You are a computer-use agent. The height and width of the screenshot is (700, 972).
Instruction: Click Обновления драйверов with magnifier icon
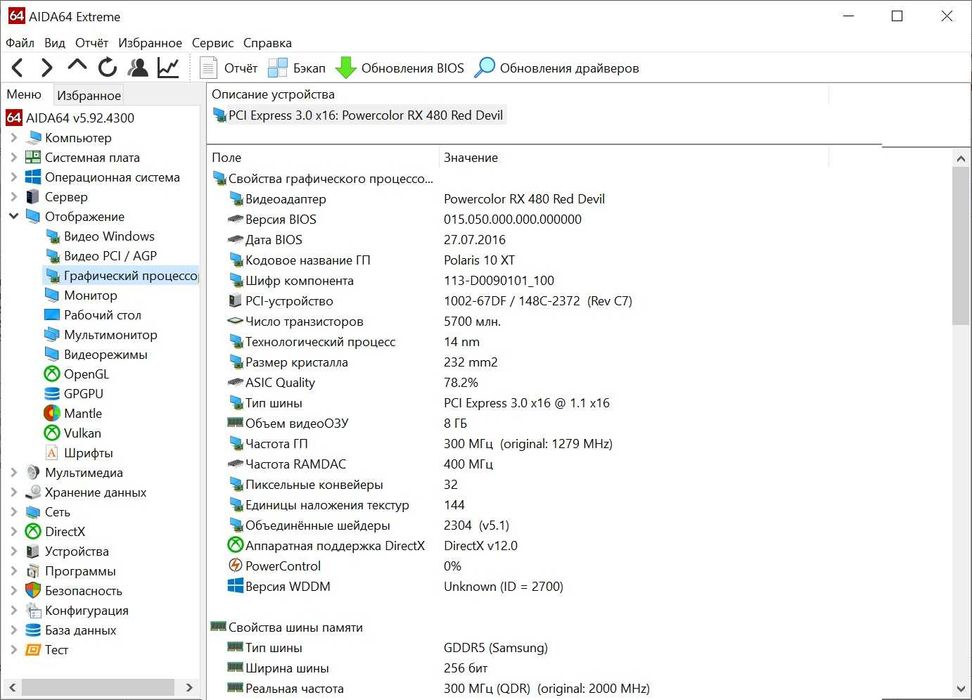coord(557,68)
